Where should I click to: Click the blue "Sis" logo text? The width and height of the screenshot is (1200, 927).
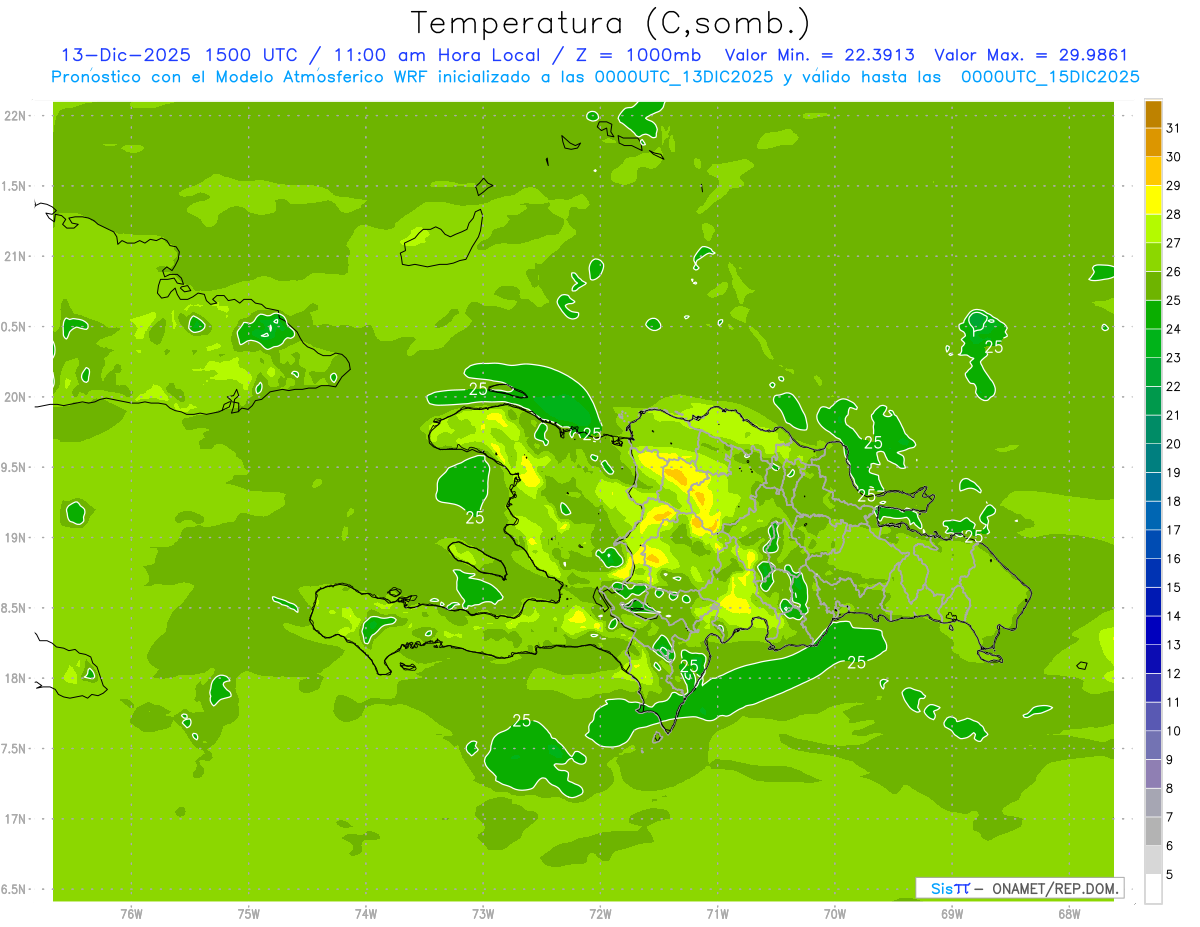pos(941,888)
